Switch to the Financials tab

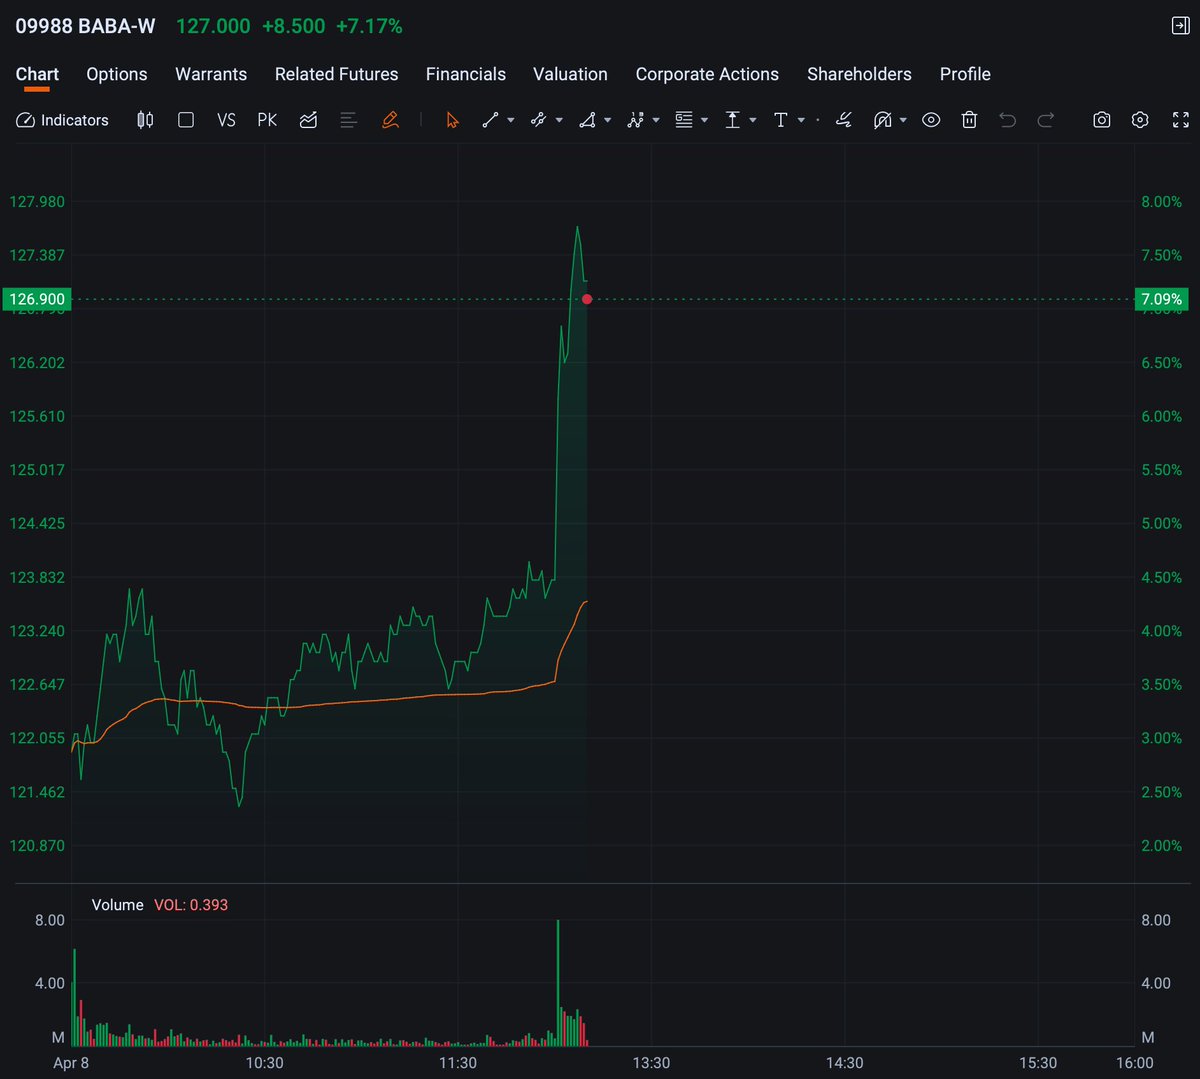coord(466,74)
